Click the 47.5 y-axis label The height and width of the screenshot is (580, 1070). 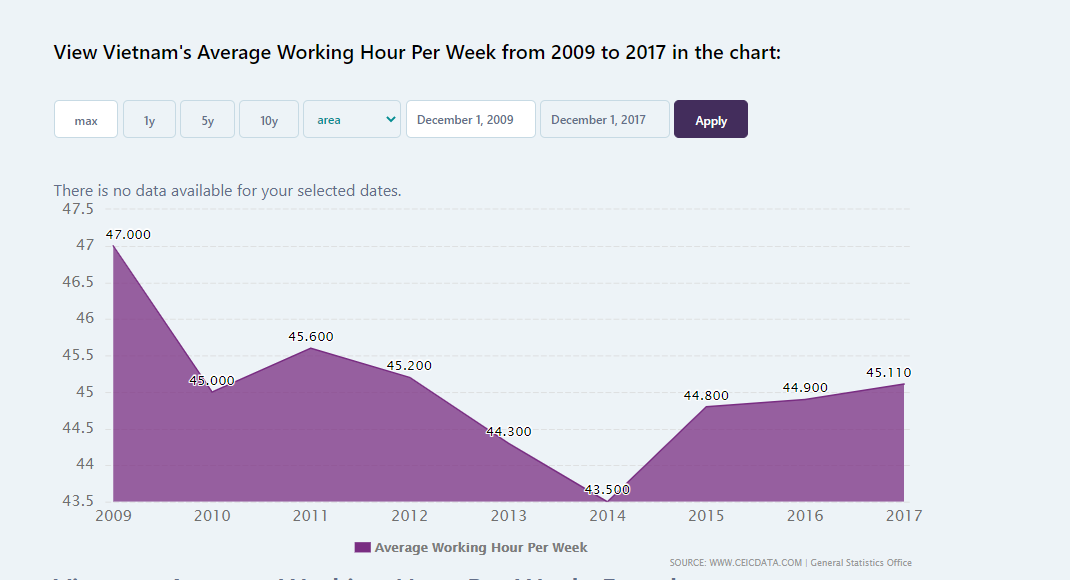click(x=78, y=209)
